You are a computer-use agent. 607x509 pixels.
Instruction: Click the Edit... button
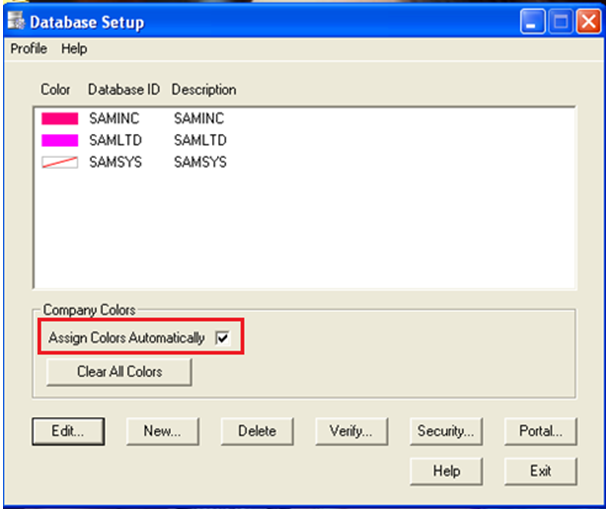(68, 431)
